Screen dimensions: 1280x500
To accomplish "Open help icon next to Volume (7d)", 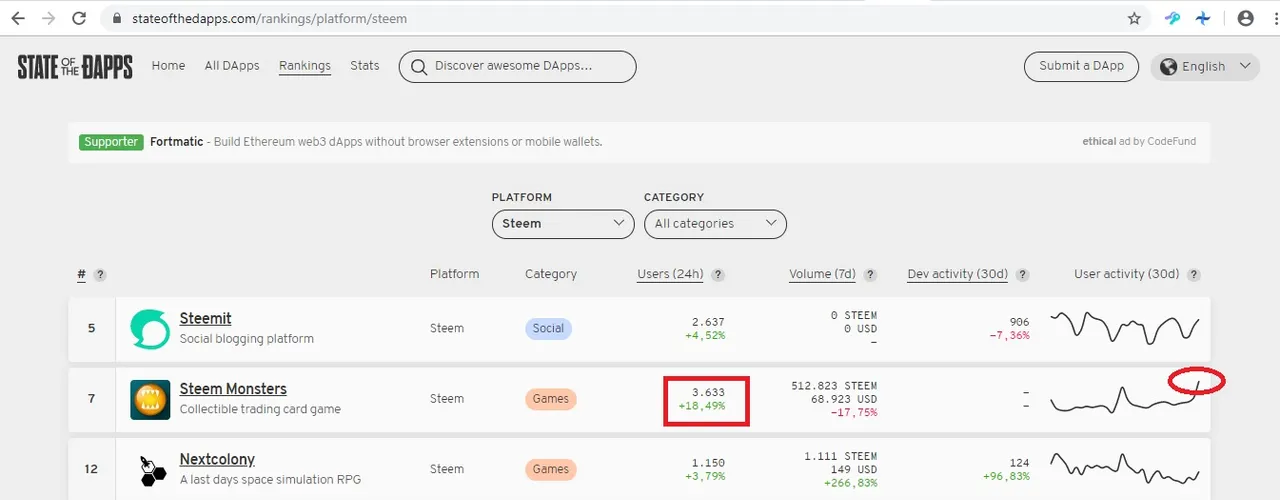I will 870,275.
